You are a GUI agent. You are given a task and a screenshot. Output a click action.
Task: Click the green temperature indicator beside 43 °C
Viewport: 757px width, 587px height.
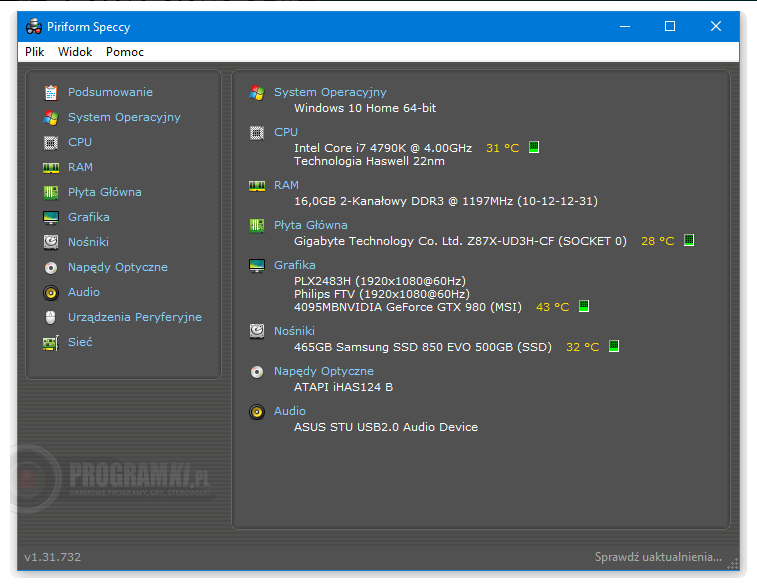(584, 306)
